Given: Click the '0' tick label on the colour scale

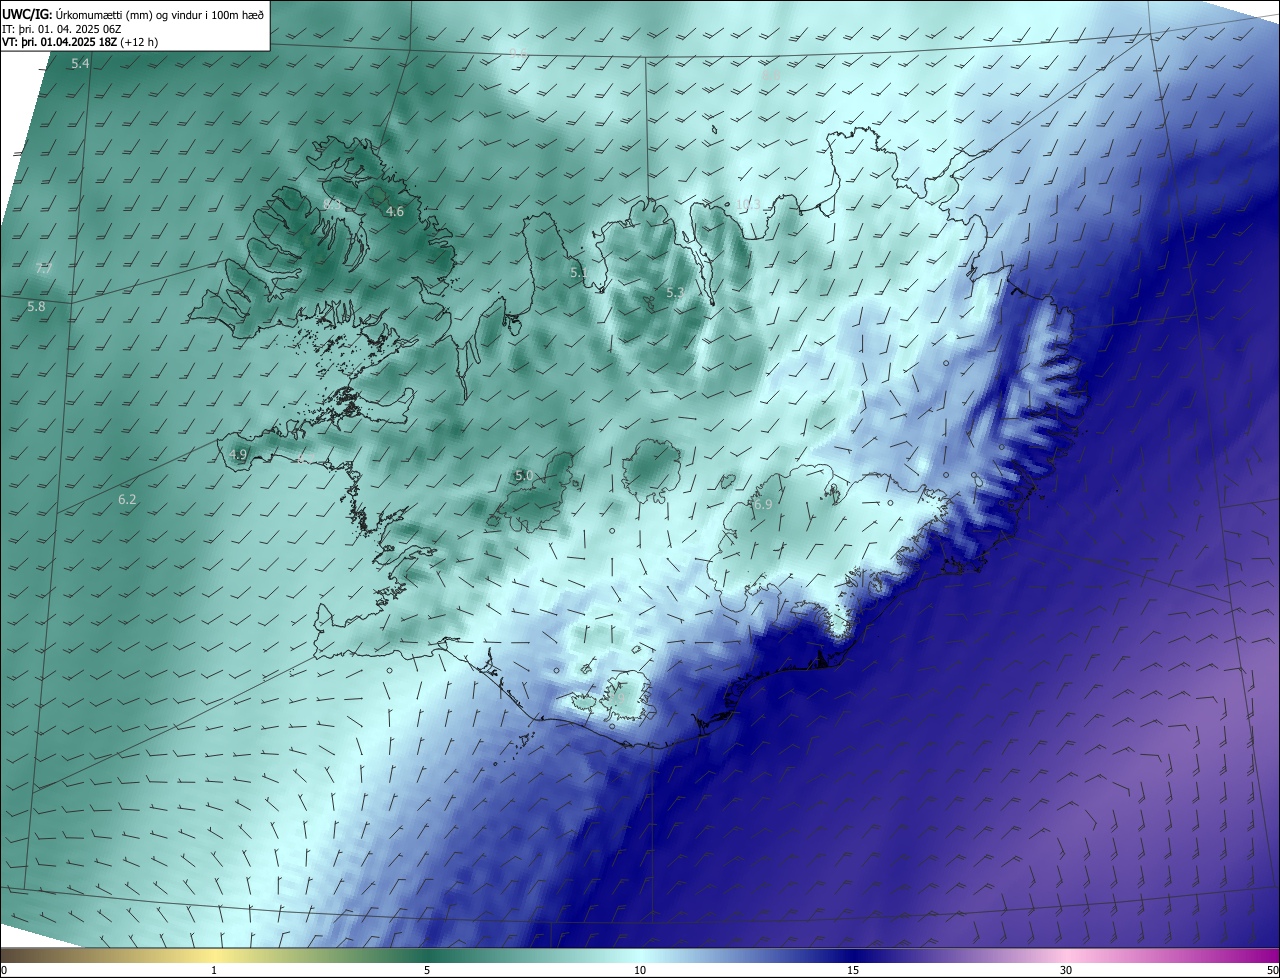Looking at the screenshot, I should click(x=4, y=971).
